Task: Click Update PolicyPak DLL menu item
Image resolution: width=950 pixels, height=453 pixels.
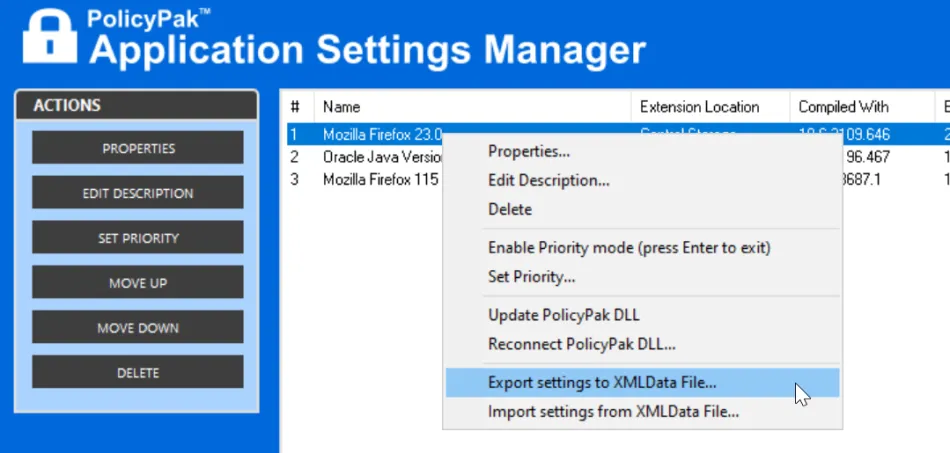Action: click(x=563, y=315)
